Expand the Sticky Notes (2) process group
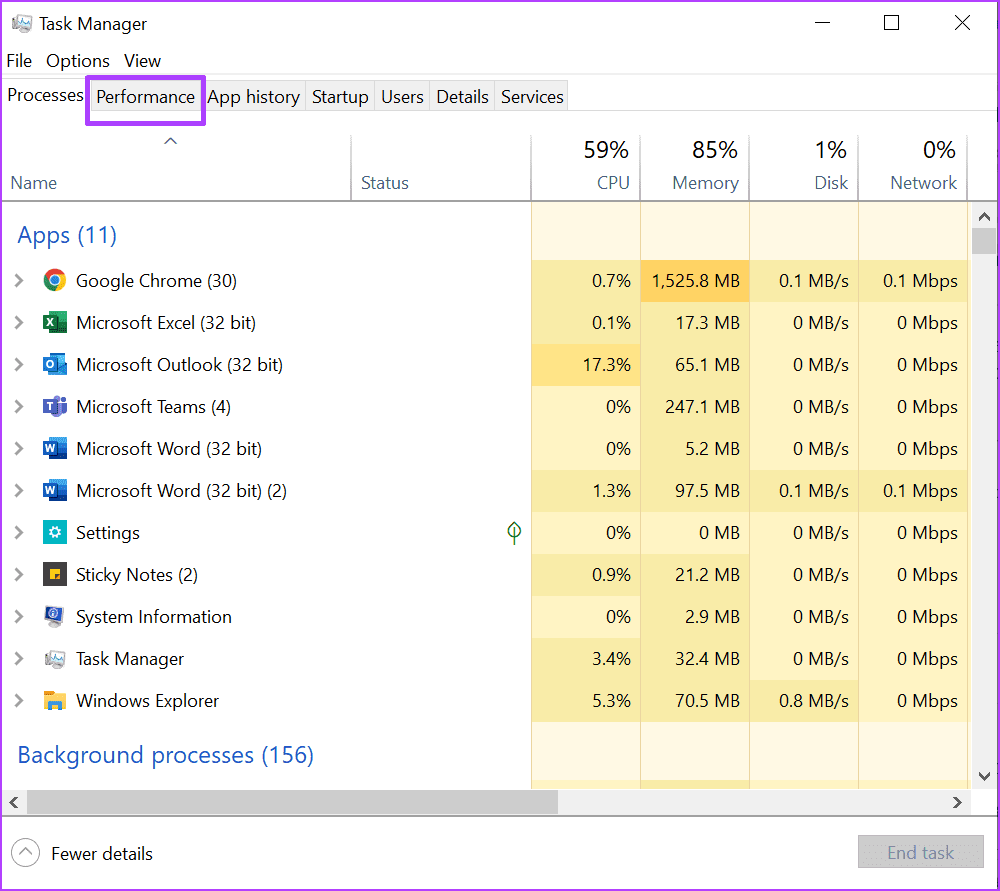1000x891 pixels. (x=19, y=575)
